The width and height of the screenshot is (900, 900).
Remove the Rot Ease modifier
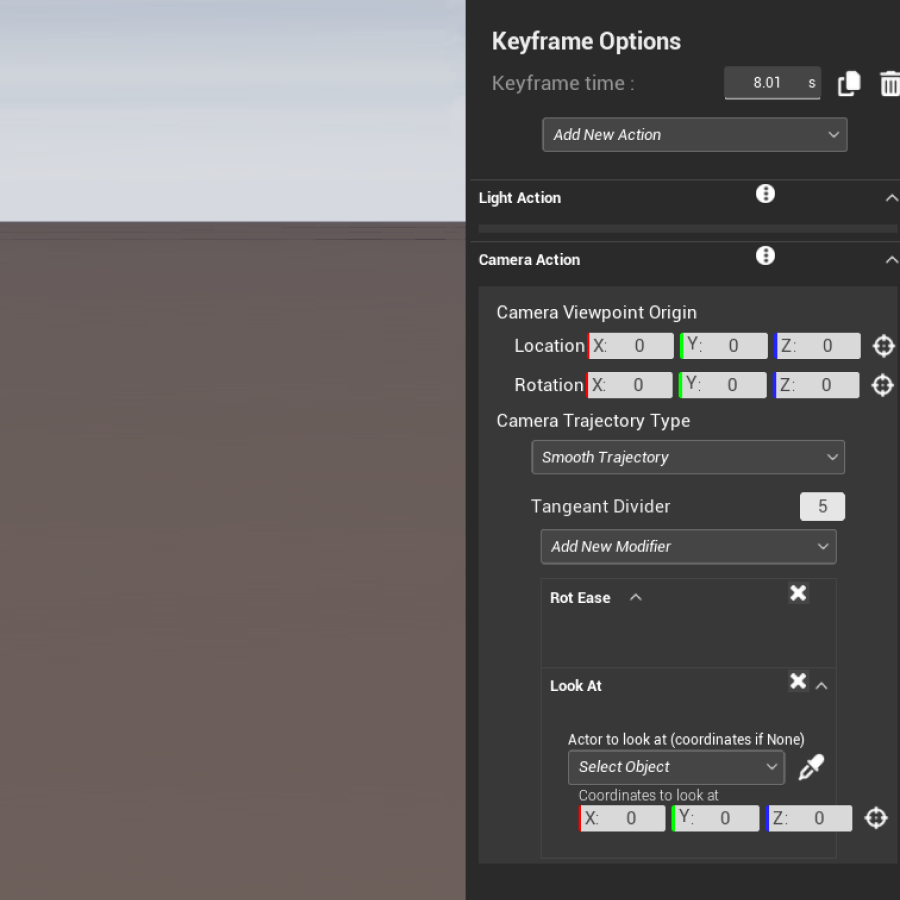[798, 593]
